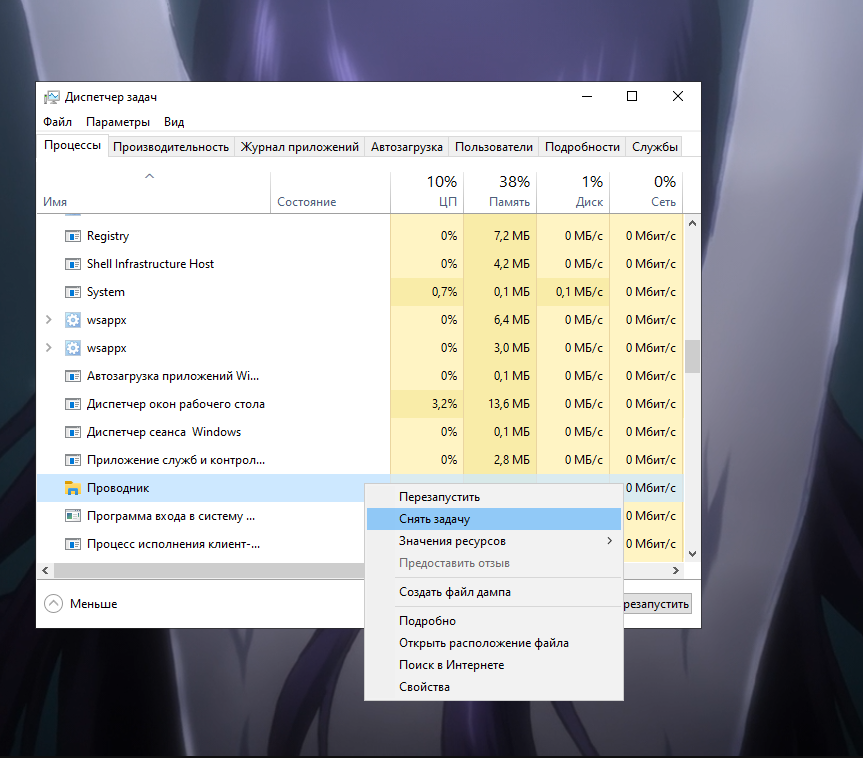Expand the wsappx group using 6,4 МБ
Image resolution: width=863 pixels, height=758 pixels.
coord(48,320)
